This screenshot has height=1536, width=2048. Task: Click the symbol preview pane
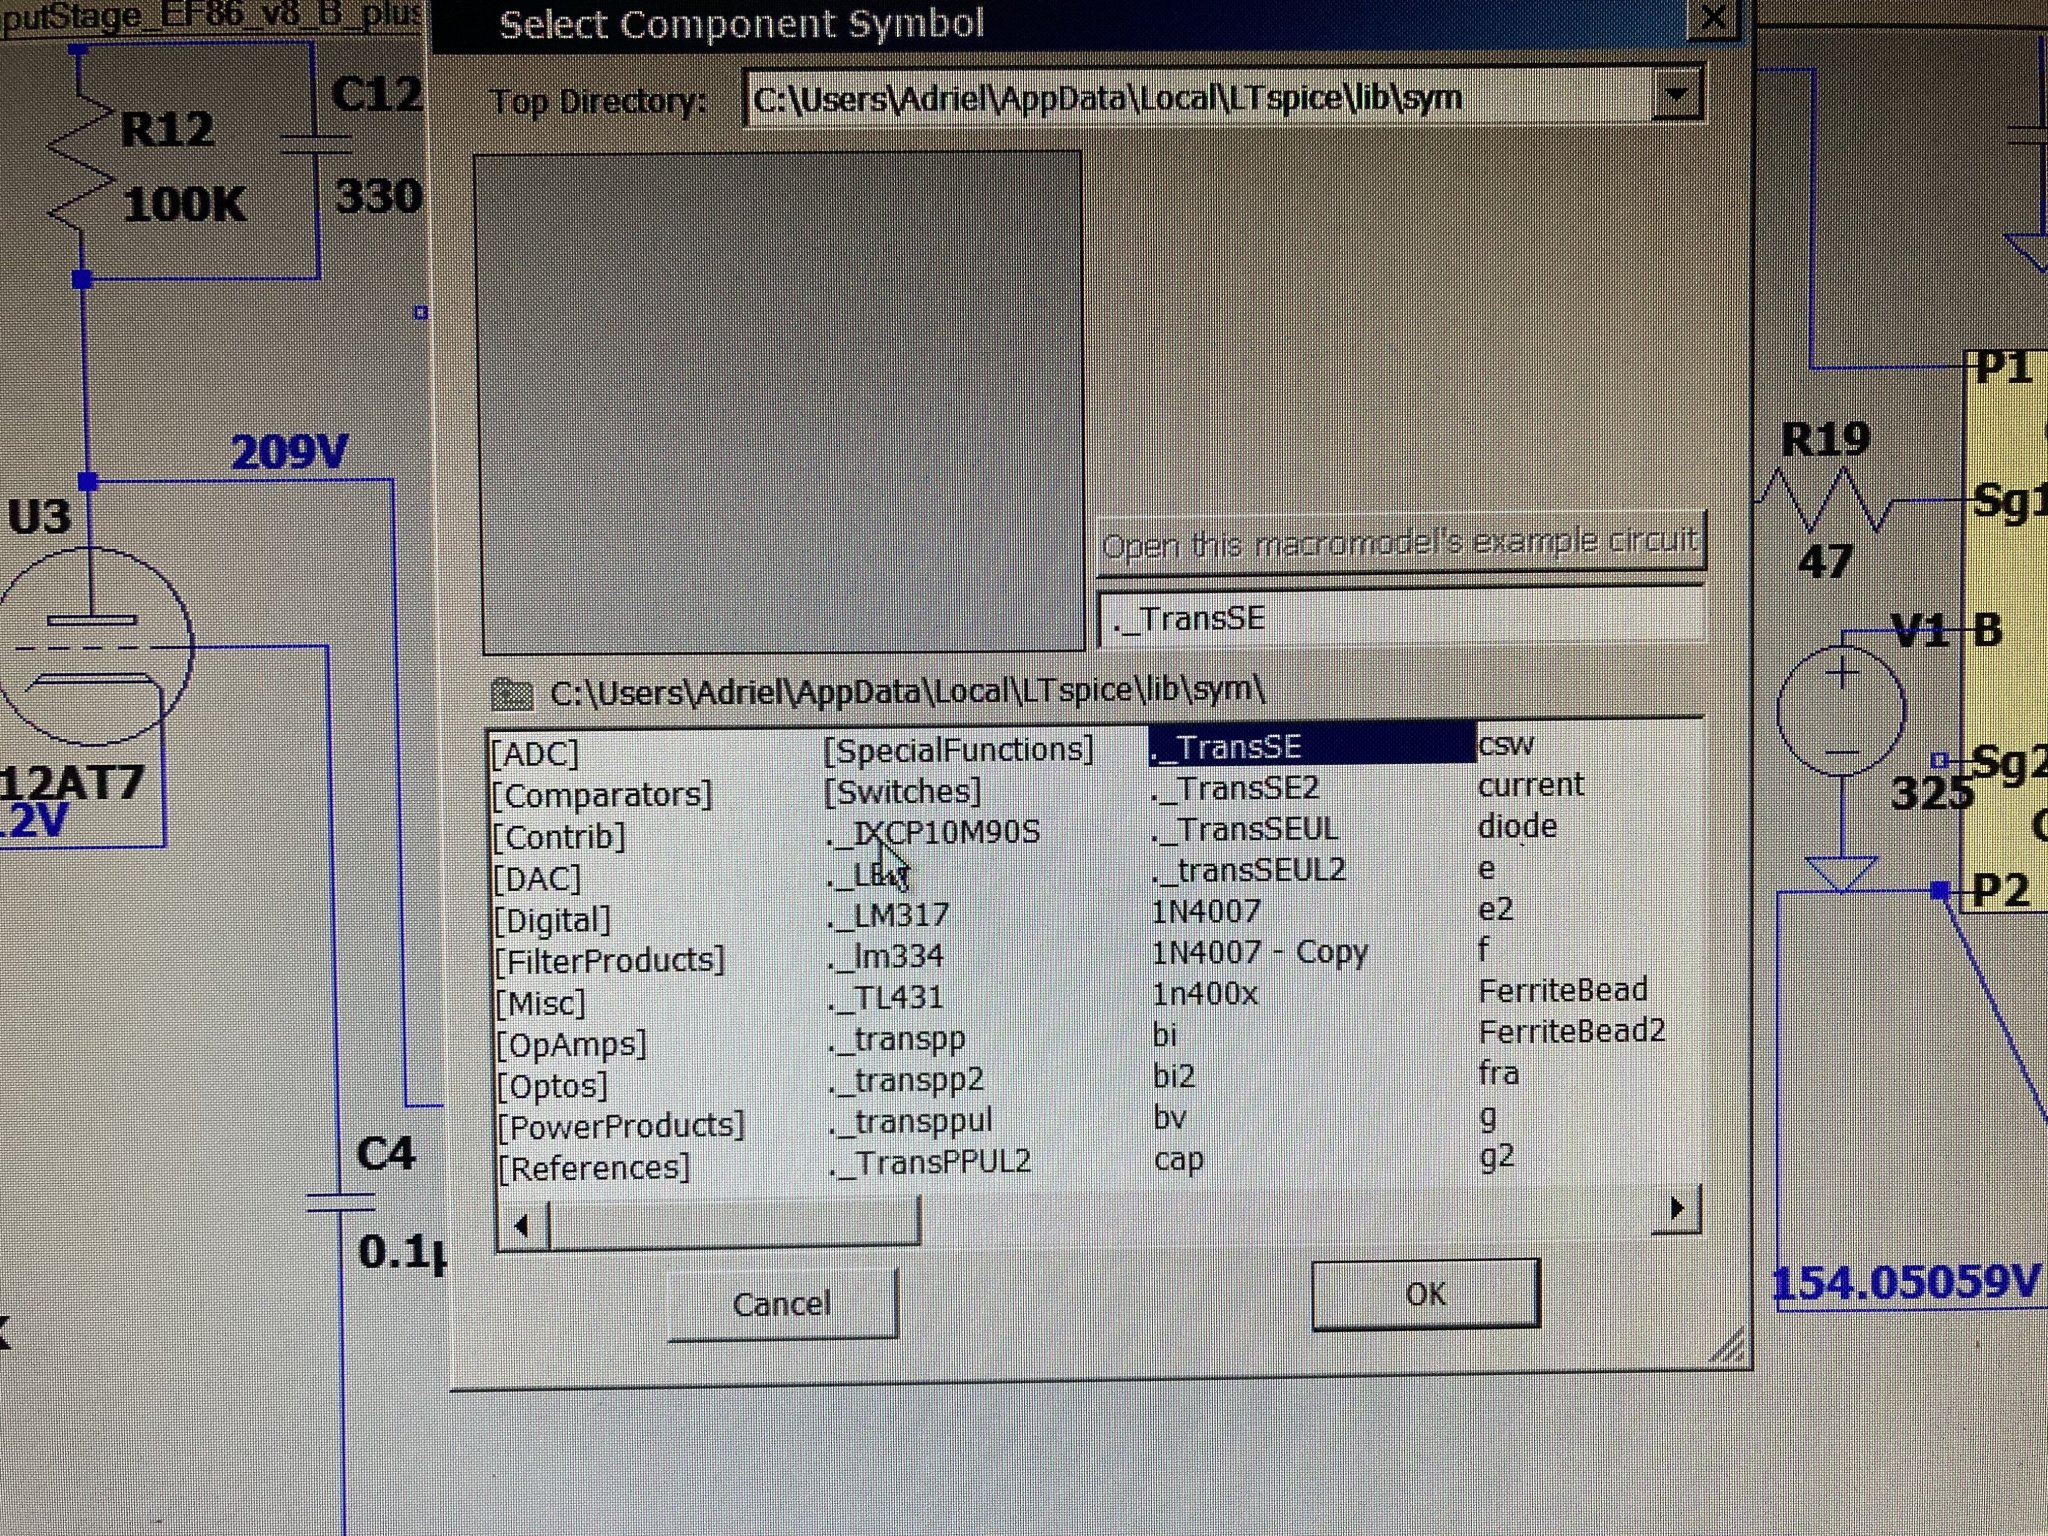point(780,402)
